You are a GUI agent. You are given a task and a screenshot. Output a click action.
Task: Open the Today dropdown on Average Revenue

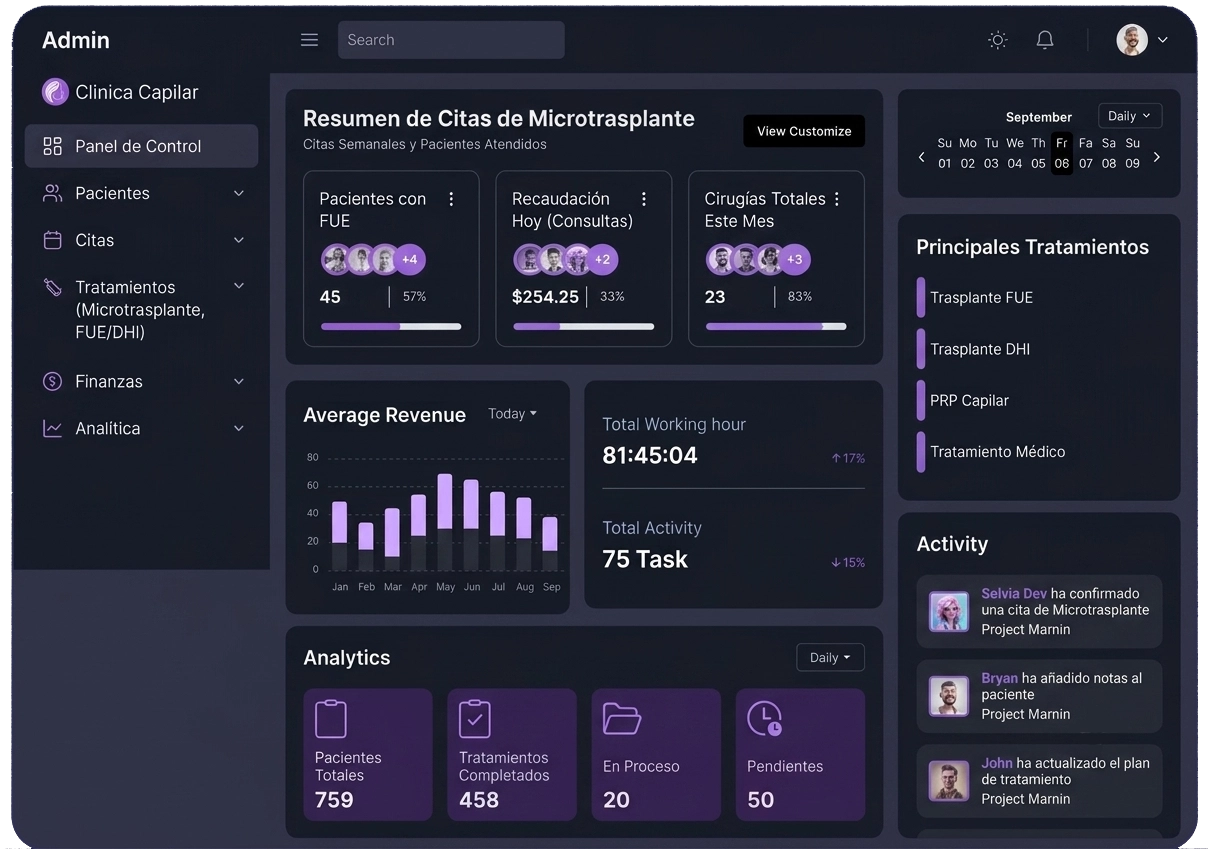[x=512, y=414]
